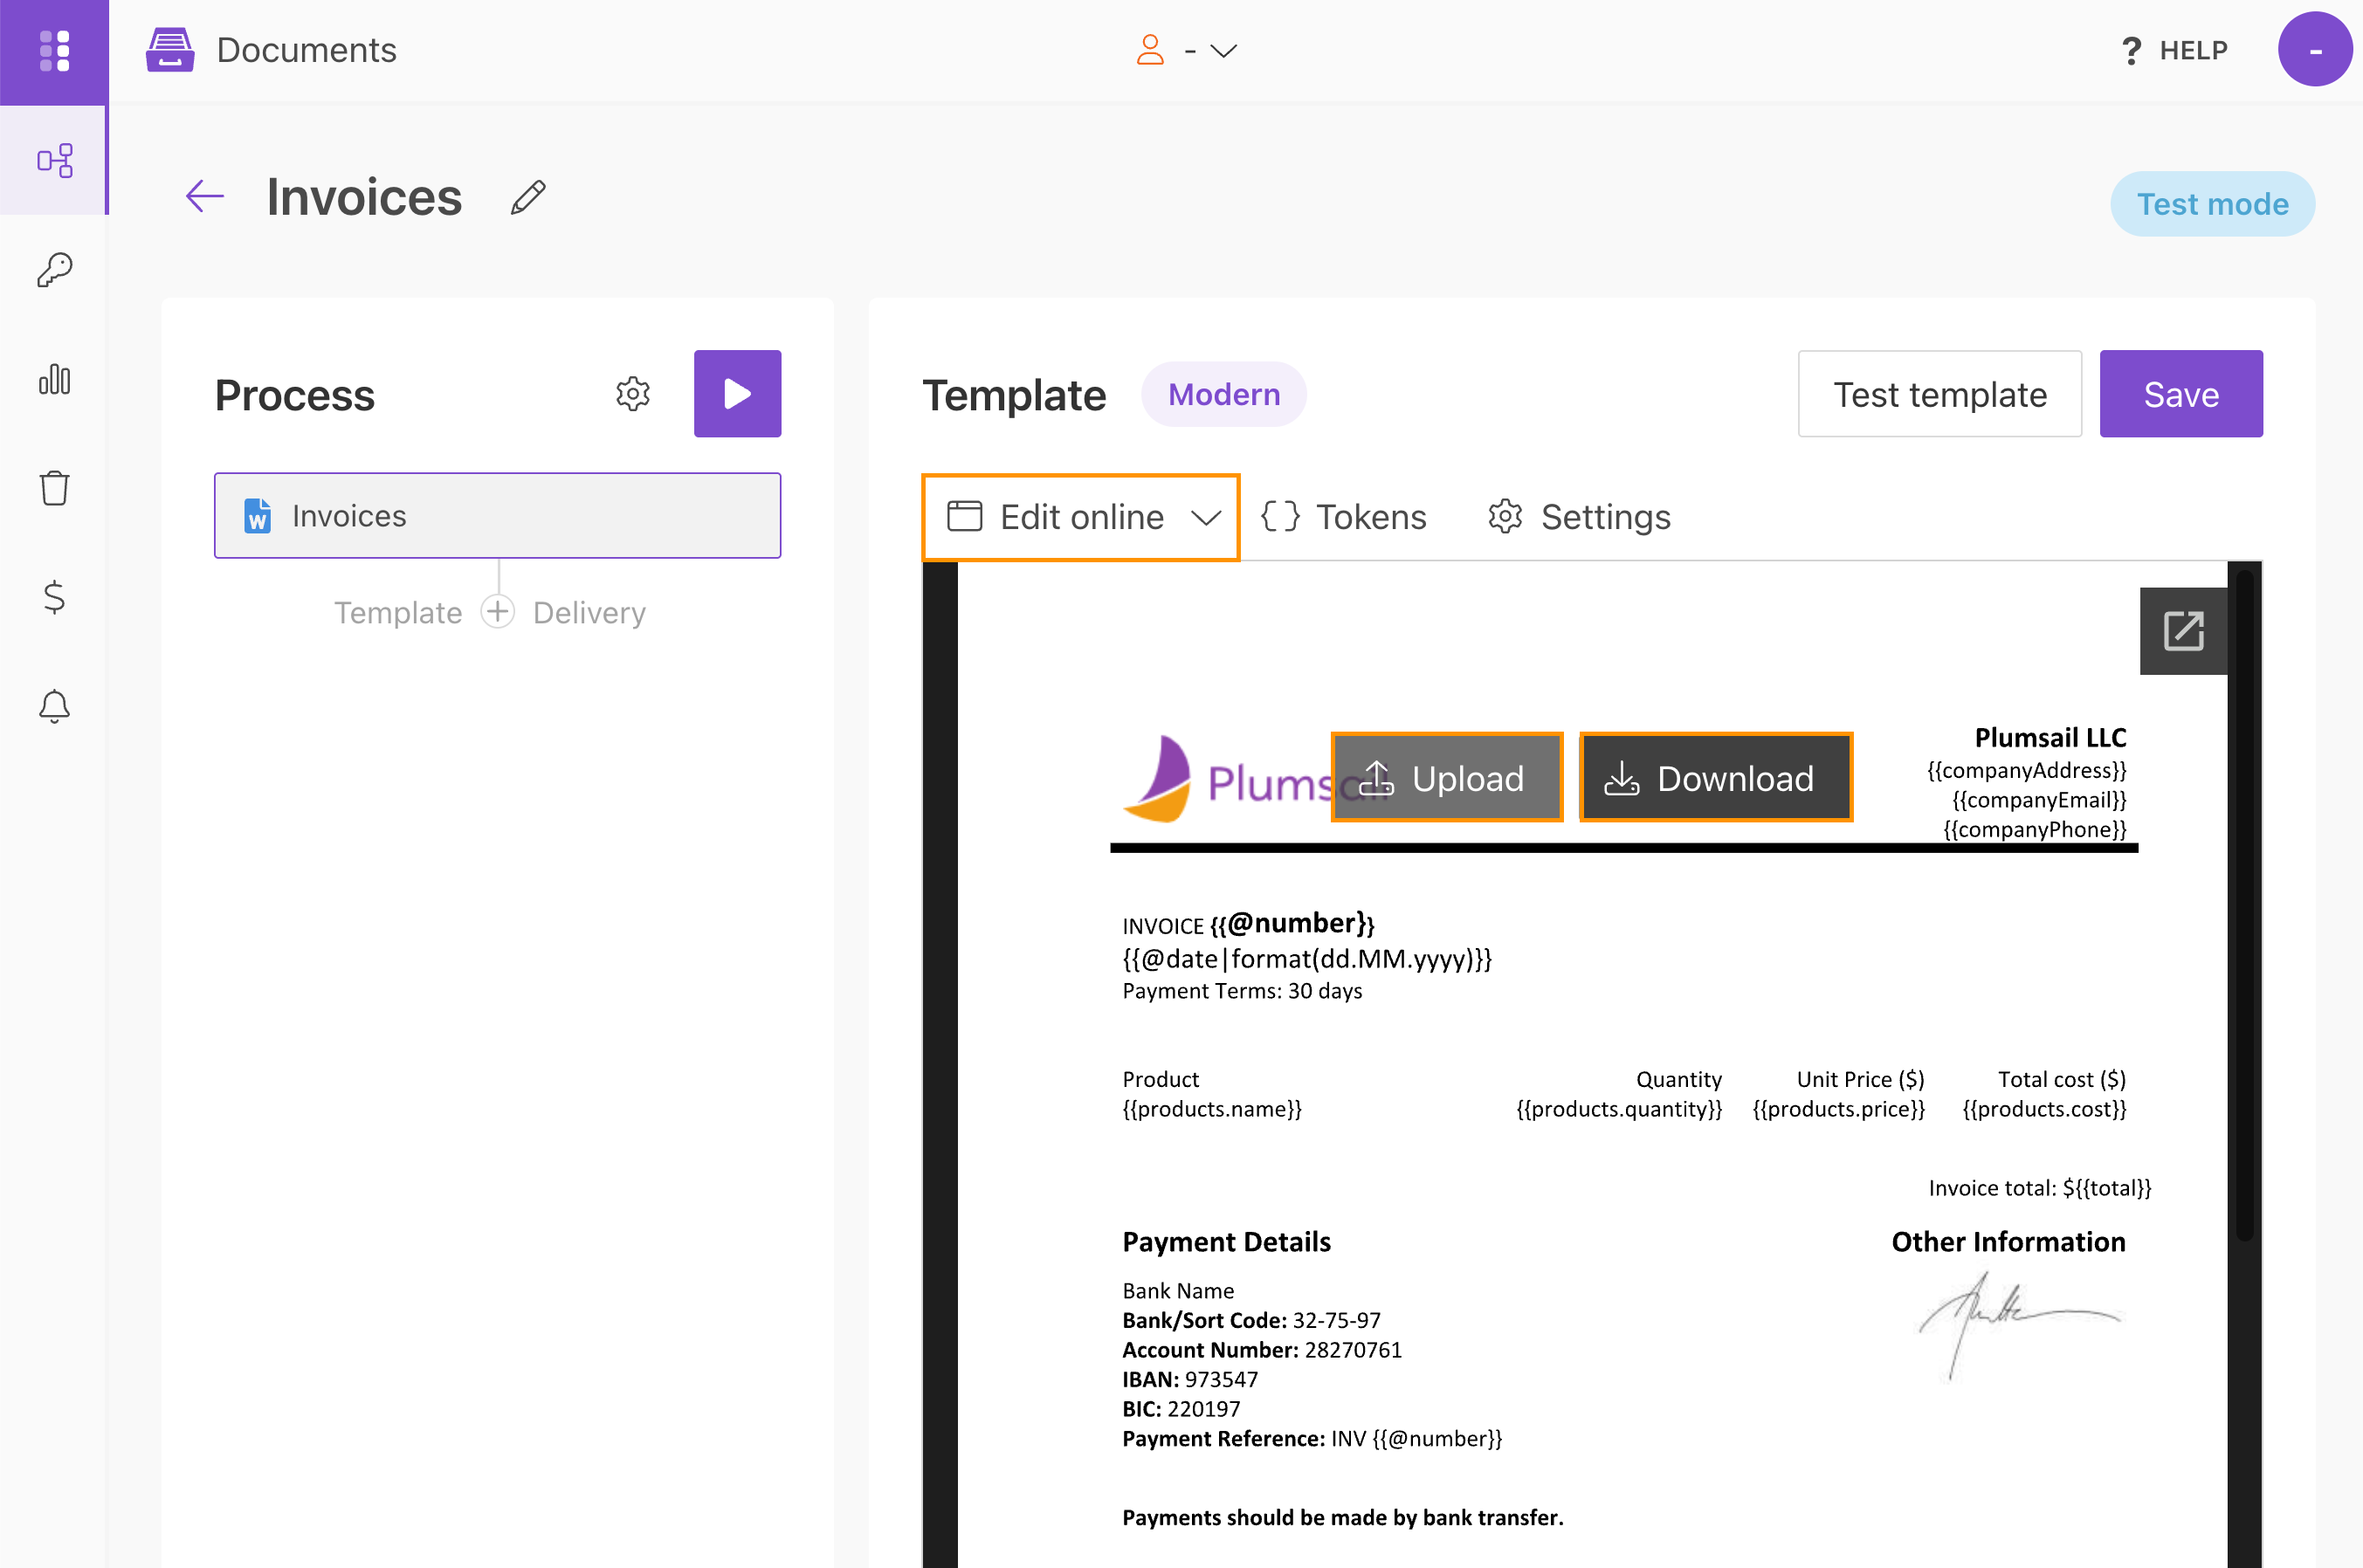Click the {{companyAddress}} token text

click(2027, 770)
